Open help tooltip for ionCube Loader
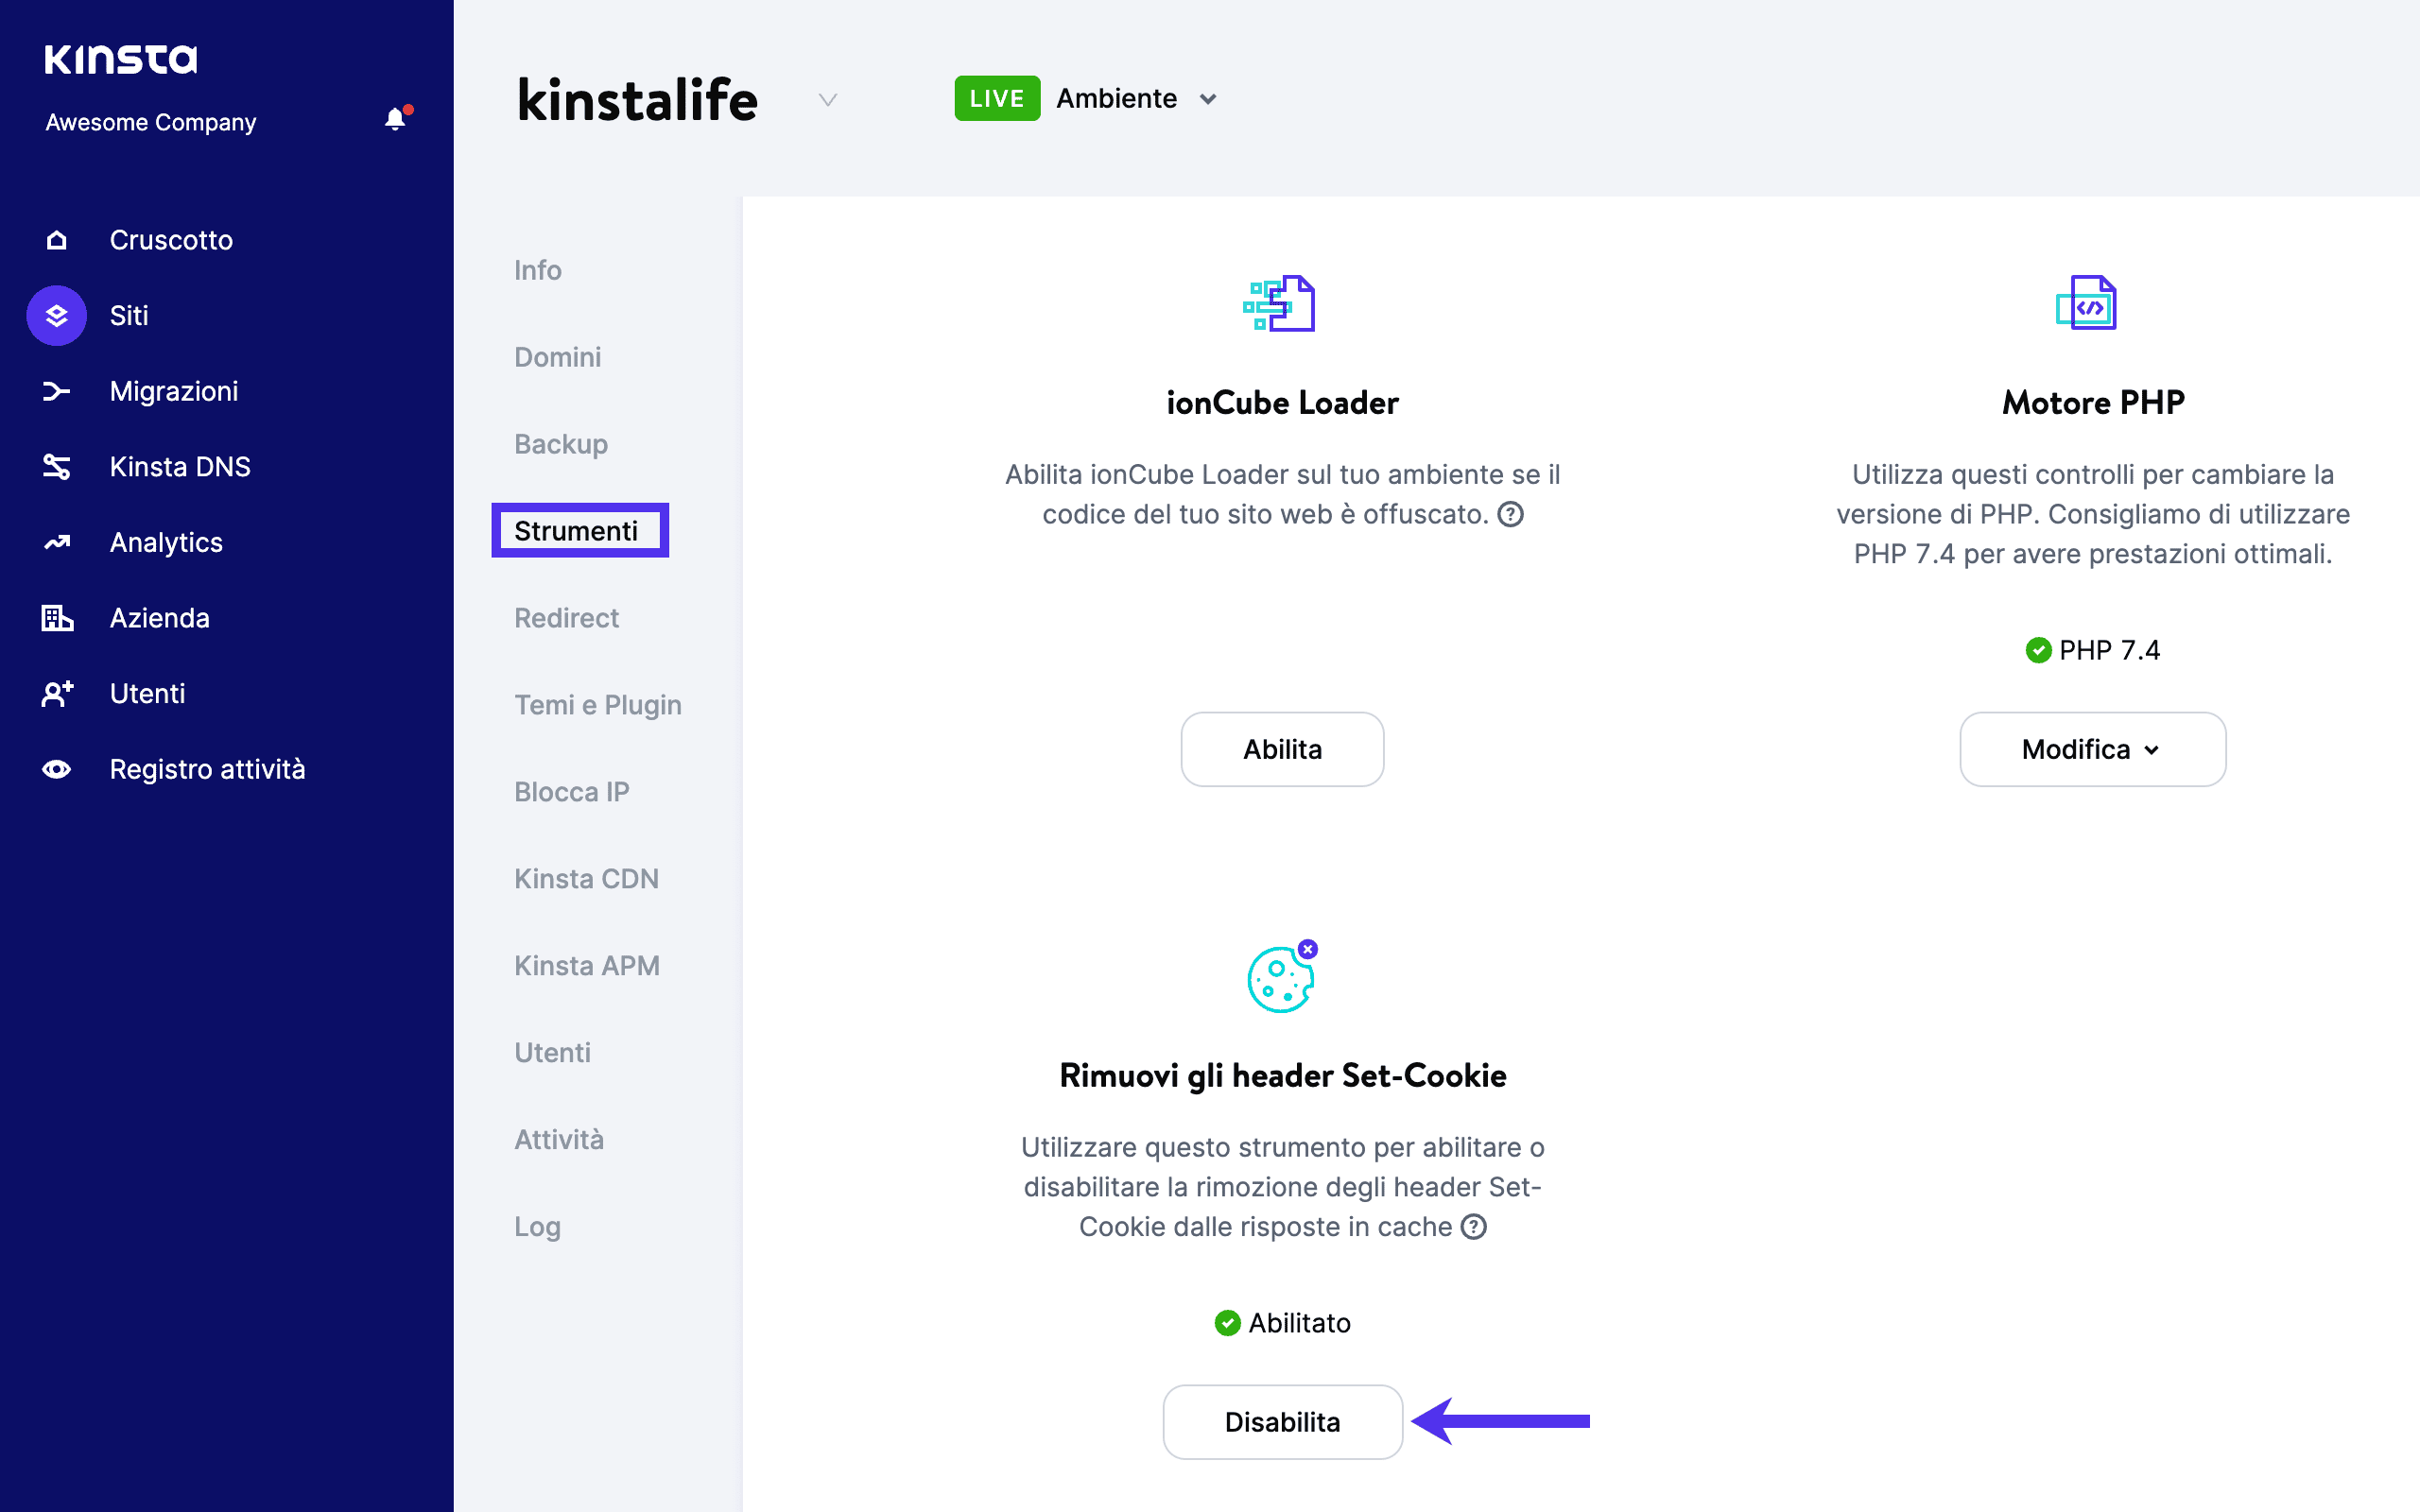The image size is (2420, 1512). click(1510, 514)
